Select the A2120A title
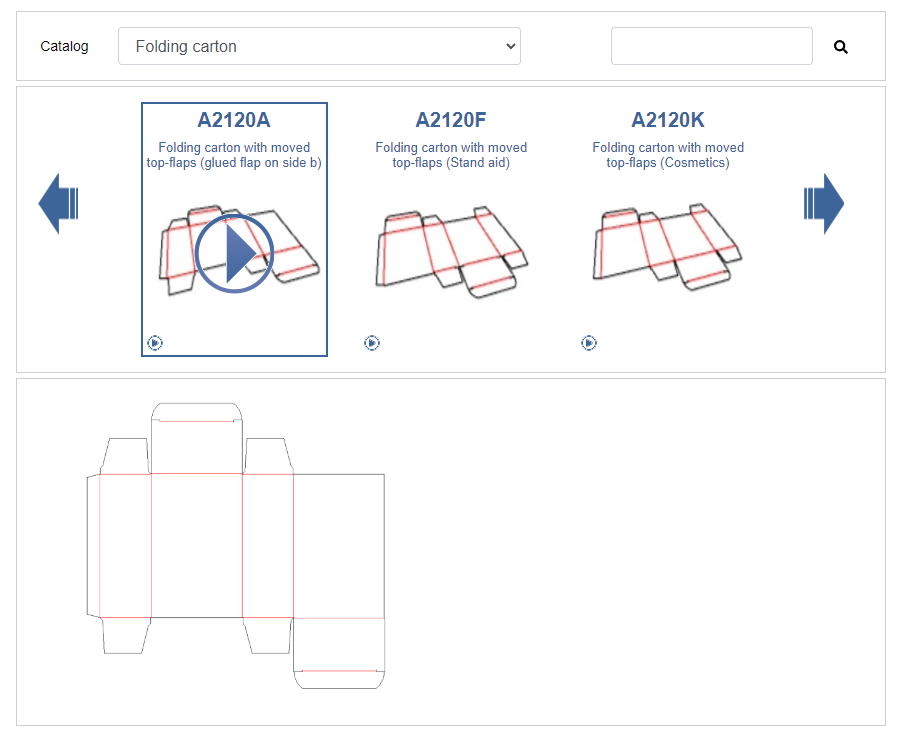This screenshot has height=742, width=909. (234, 120)
